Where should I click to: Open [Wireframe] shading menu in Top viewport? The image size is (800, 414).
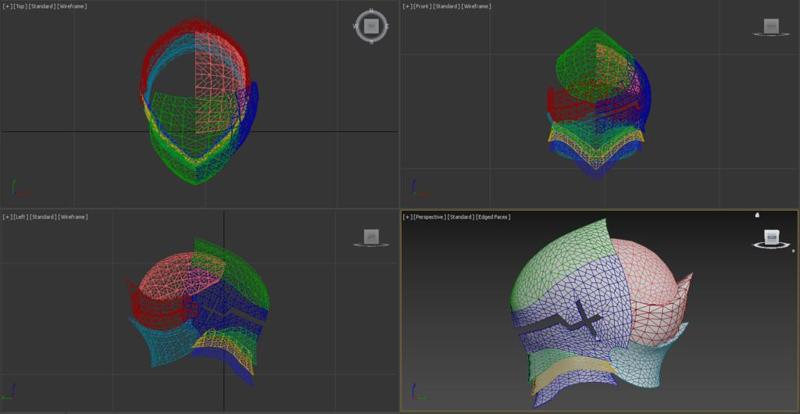pyautogui.click(x=72, y=6)
